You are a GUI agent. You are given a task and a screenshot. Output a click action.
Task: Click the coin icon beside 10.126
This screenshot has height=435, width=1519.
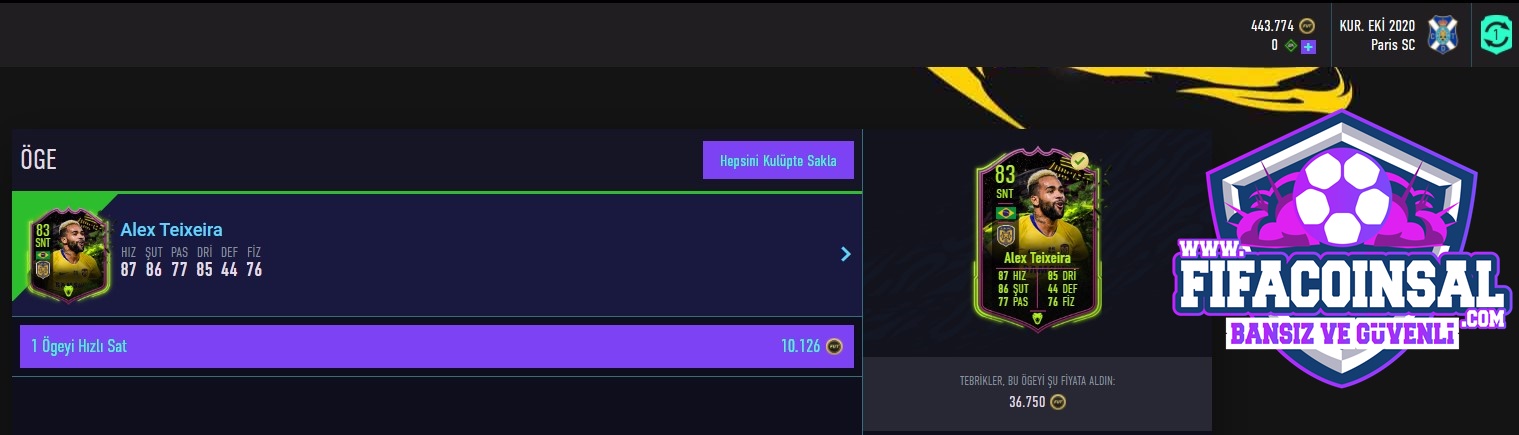click(834, 346)
